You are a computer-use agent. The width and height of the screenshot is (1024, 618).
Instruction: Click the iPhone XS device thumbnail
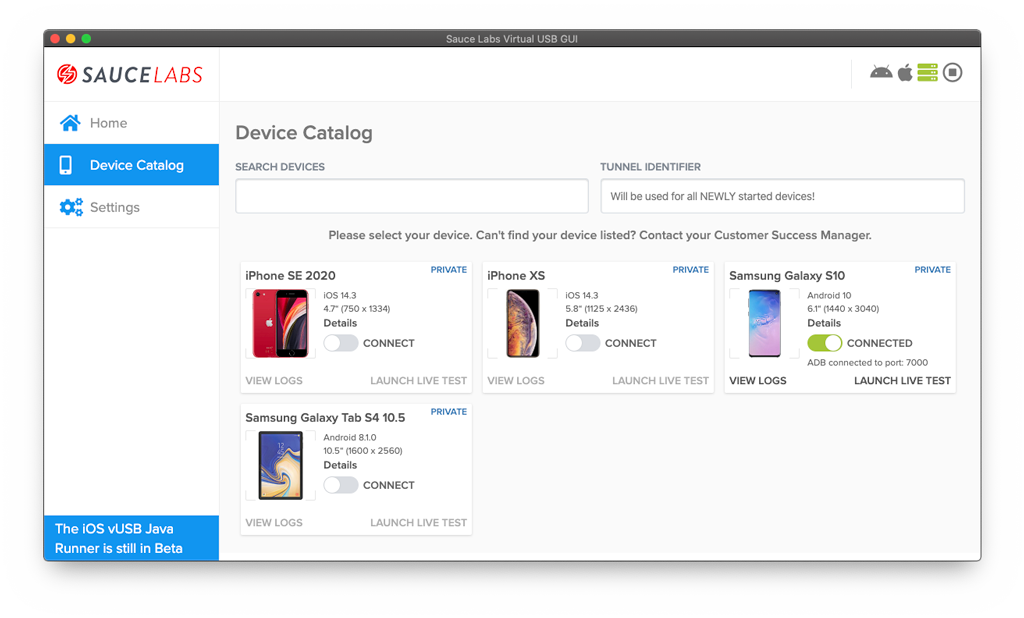point(523,323)
